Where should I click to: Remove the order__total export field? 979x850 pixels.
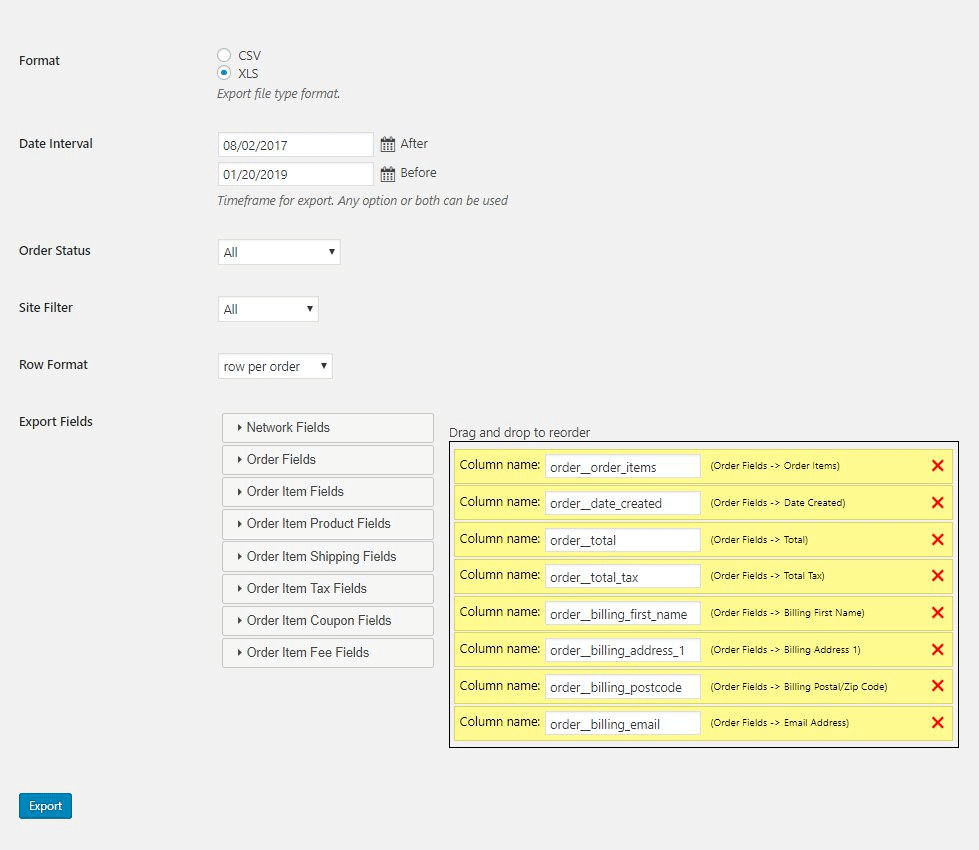tap(937, 539)
